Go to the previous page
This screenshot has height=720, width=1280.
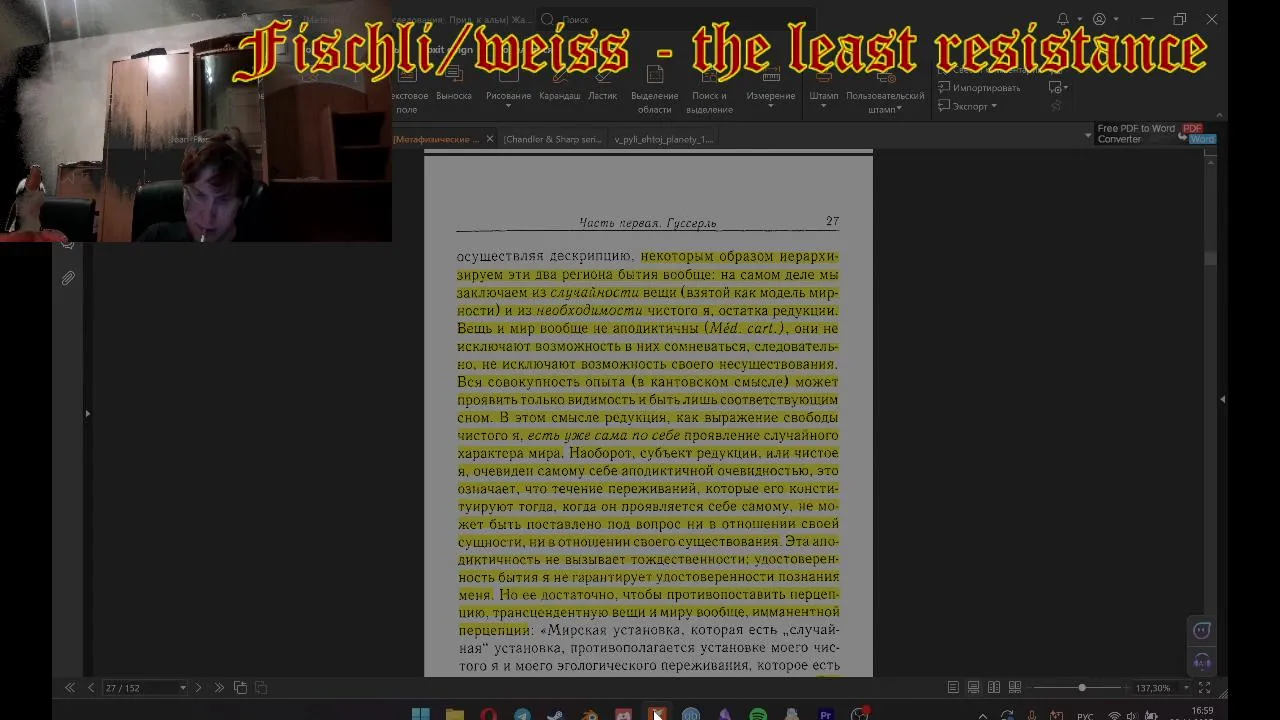point(91,688)
